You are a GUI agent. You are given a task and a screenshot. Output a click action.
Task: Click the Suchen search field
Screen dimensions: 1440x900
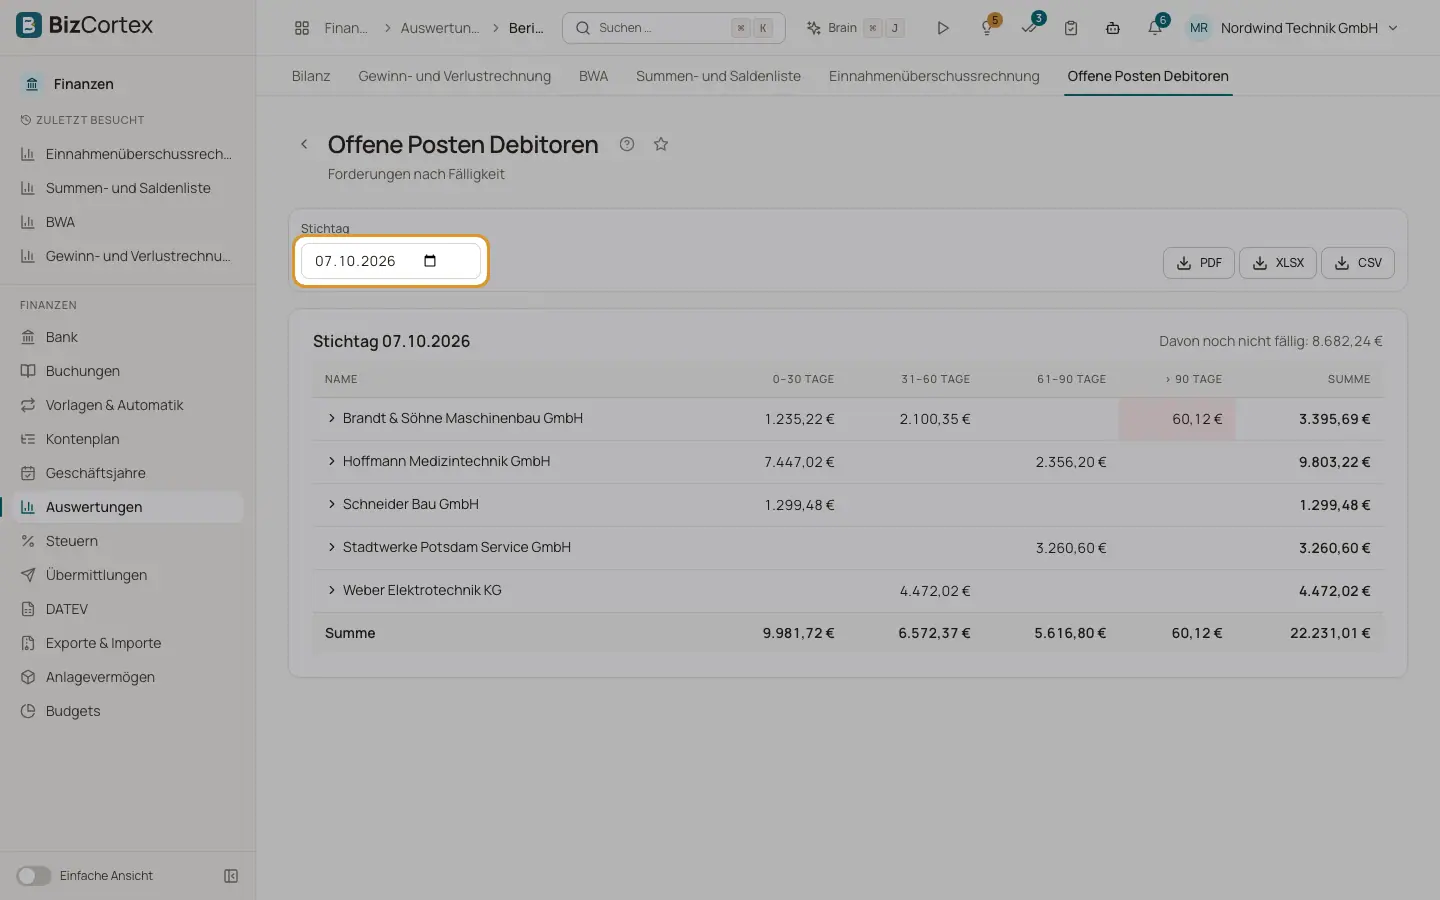pyautogui.click(x=674, y=28)
